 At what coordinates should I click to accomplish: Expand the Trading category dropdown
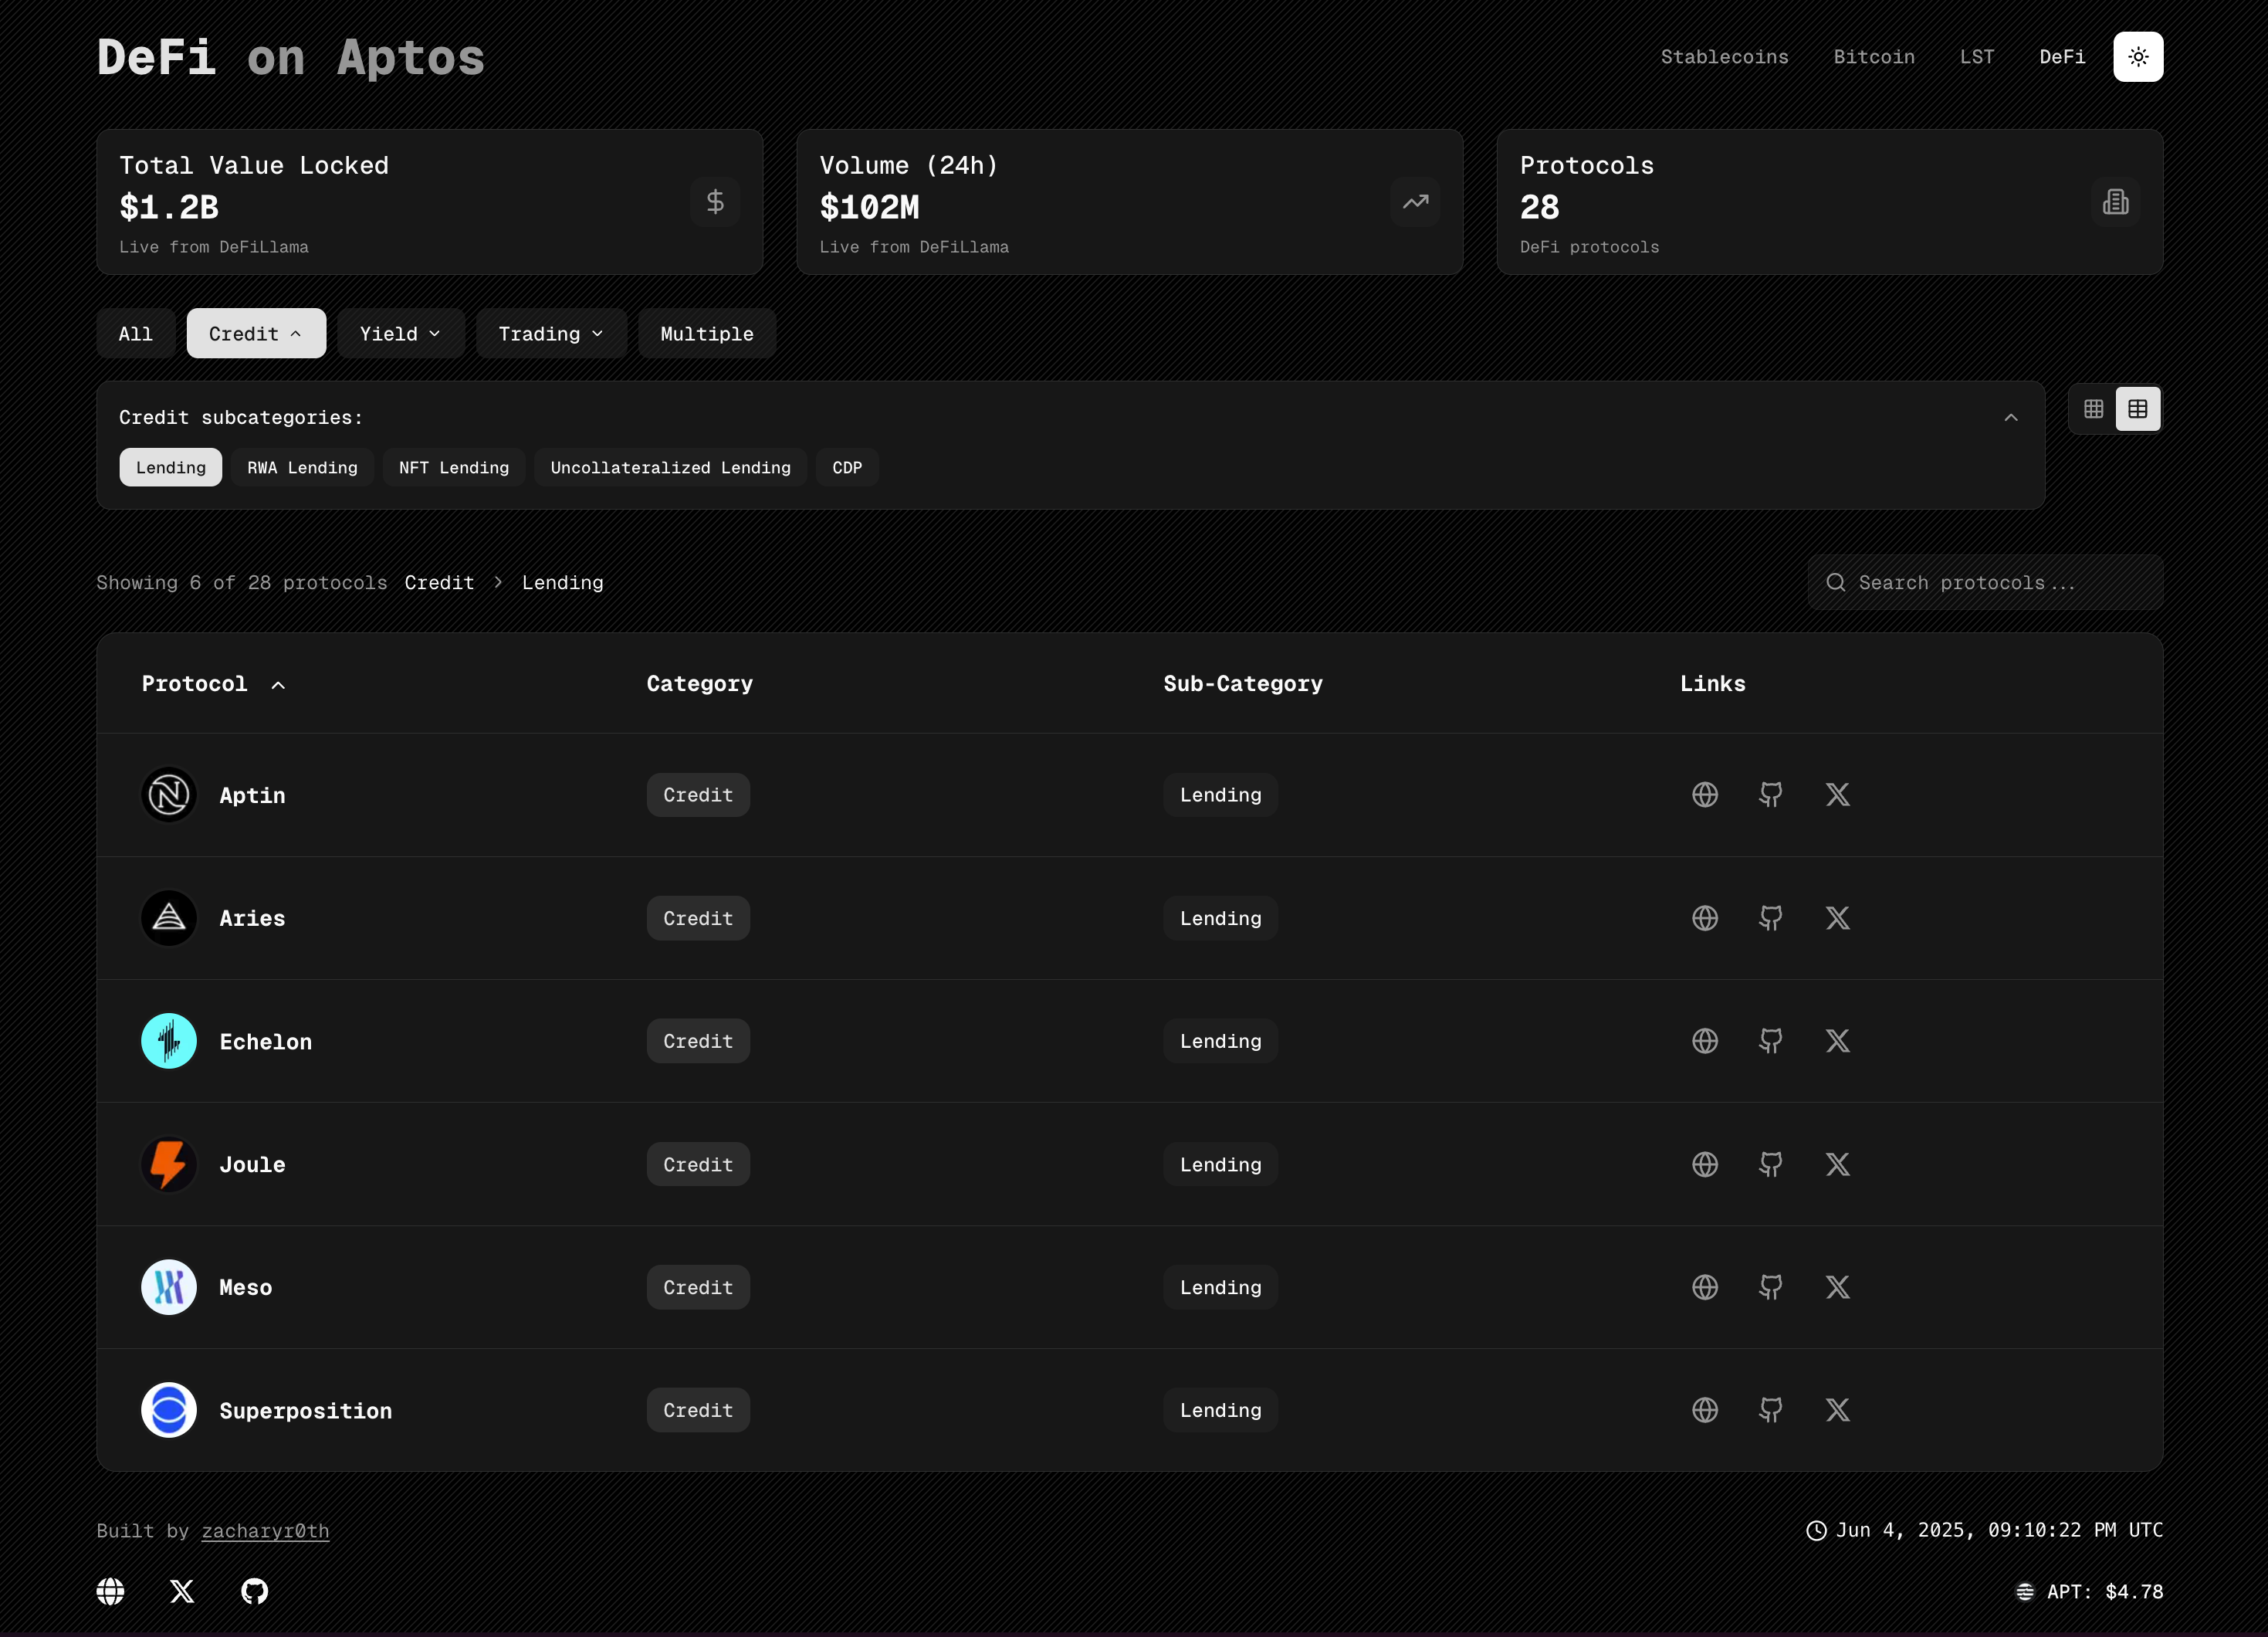coord(551,333)
